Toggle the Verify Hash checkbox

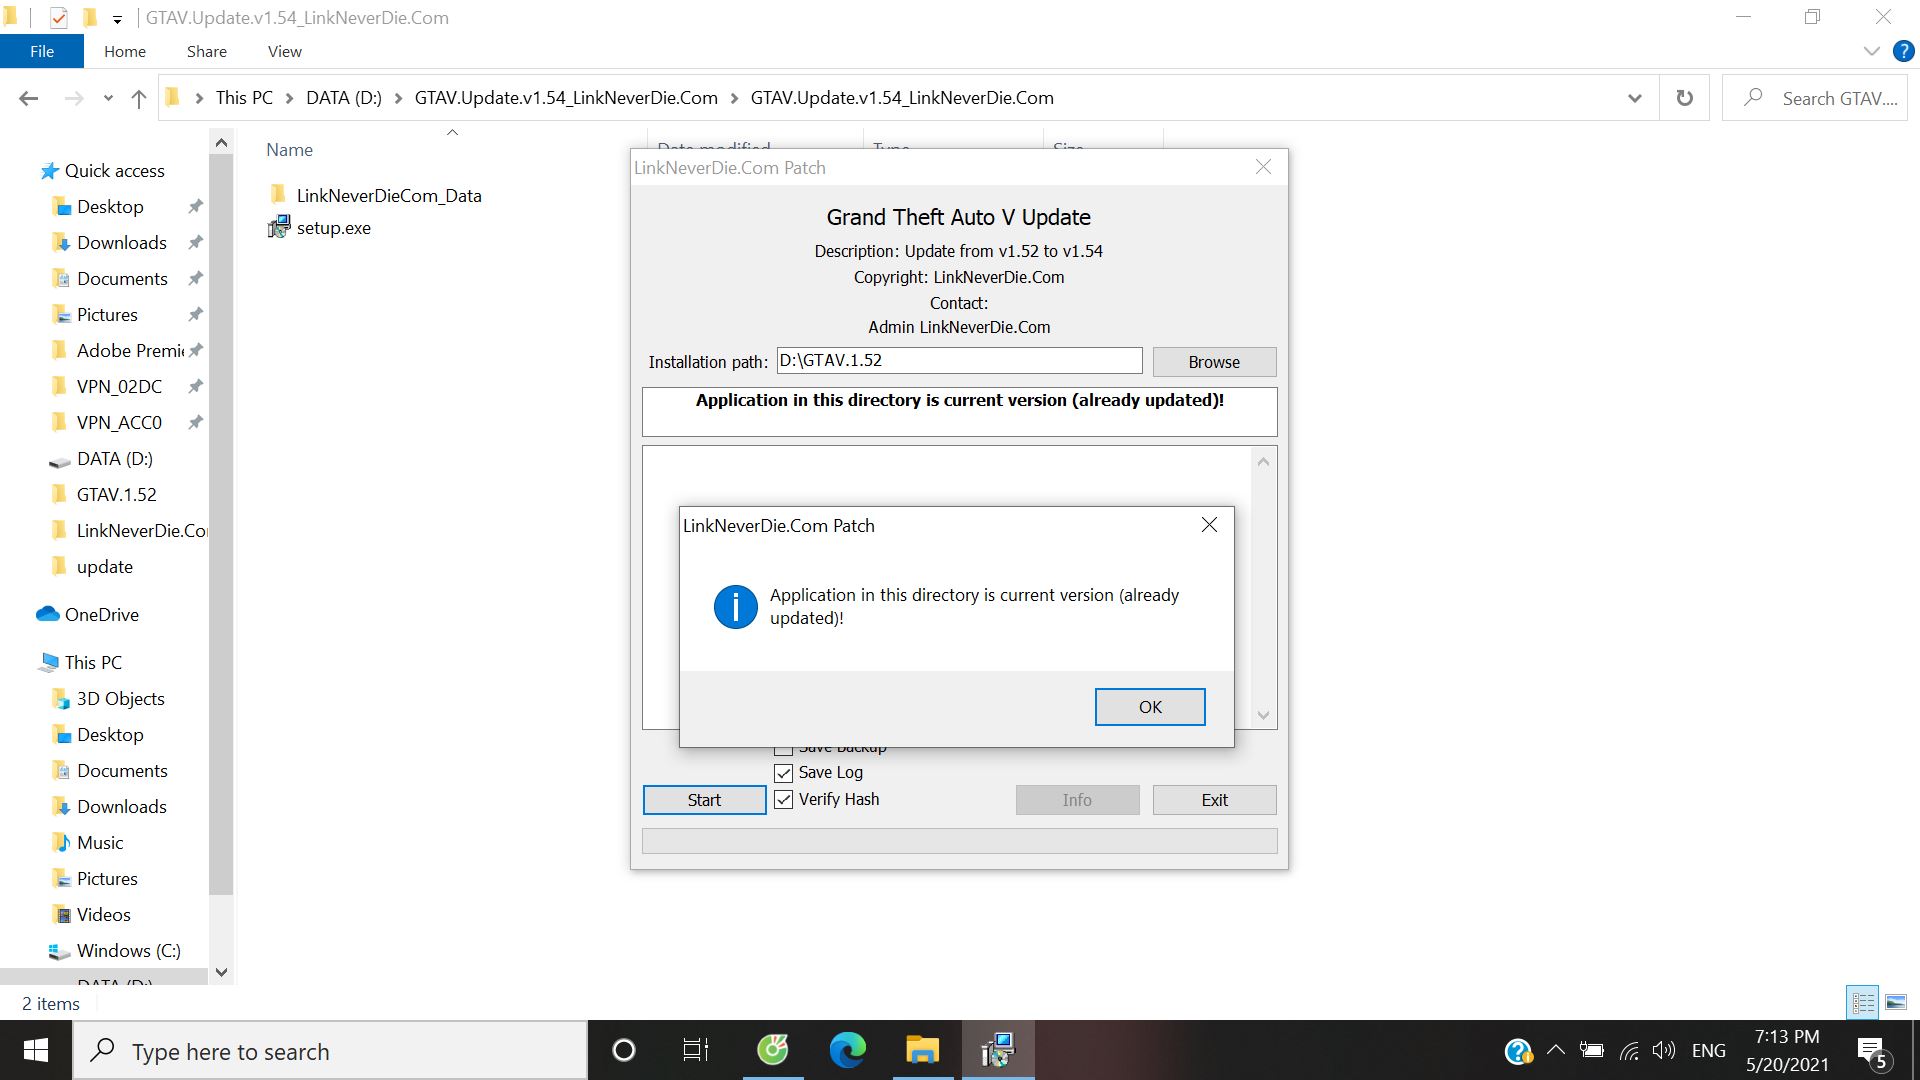(783, 800)
